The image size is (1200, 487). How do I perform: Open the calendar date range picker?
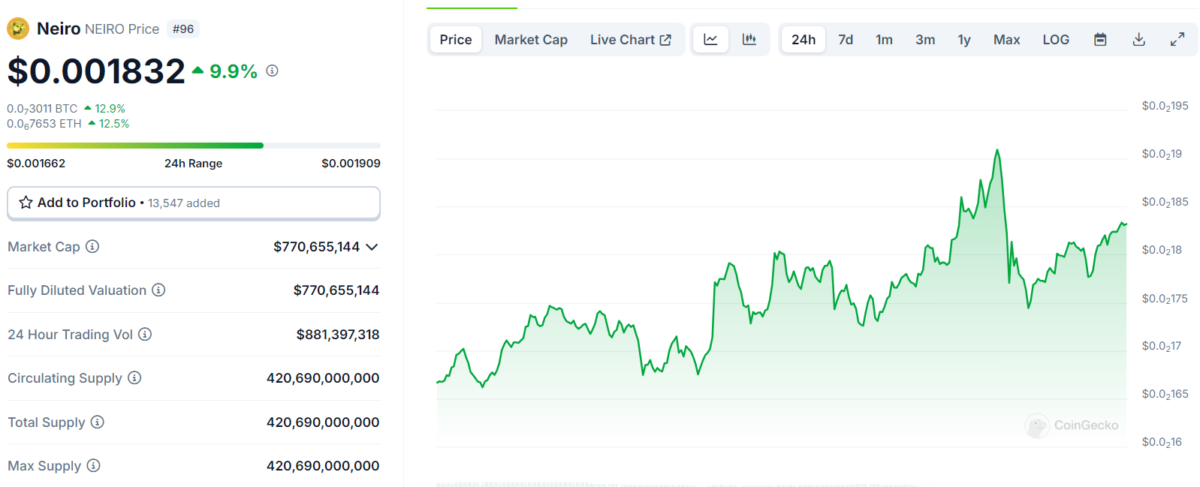pos(1100,40)
